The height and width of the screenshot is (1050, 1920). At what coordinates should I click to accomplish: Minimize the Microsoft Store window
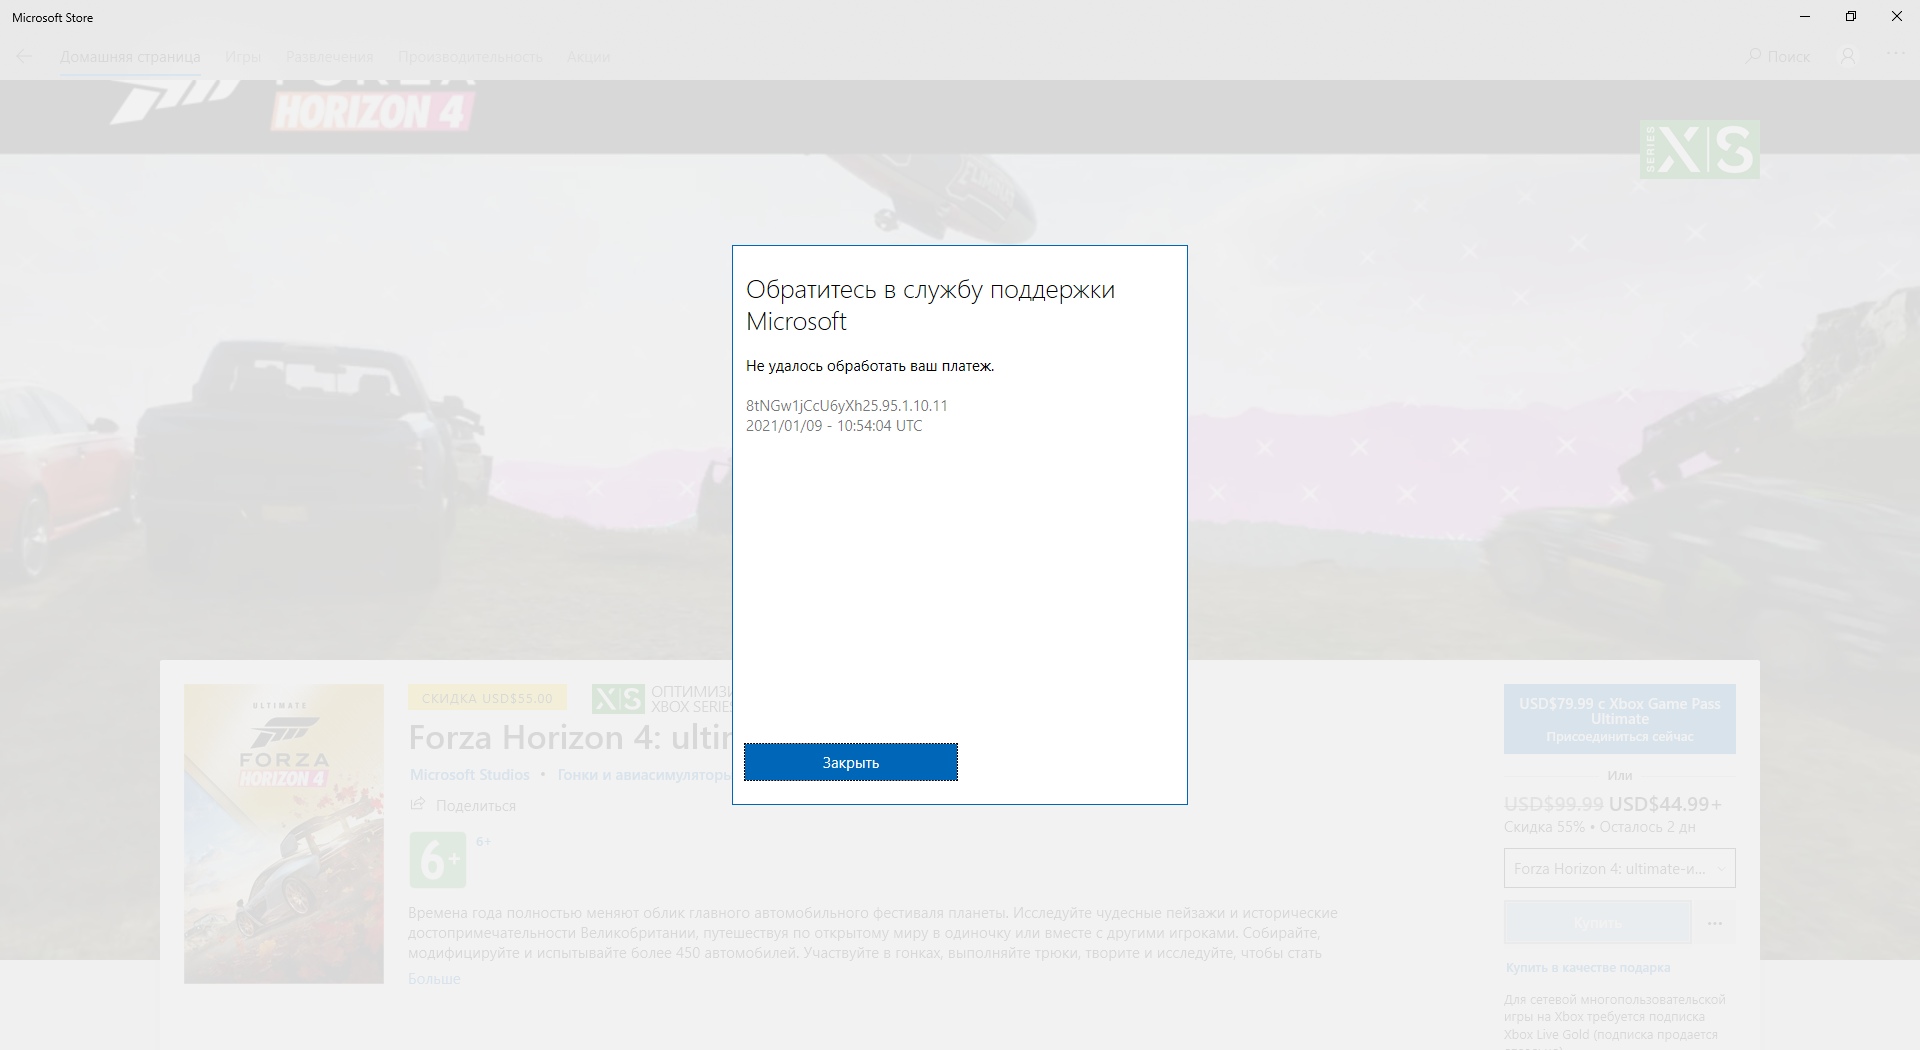click(1805, 17)
